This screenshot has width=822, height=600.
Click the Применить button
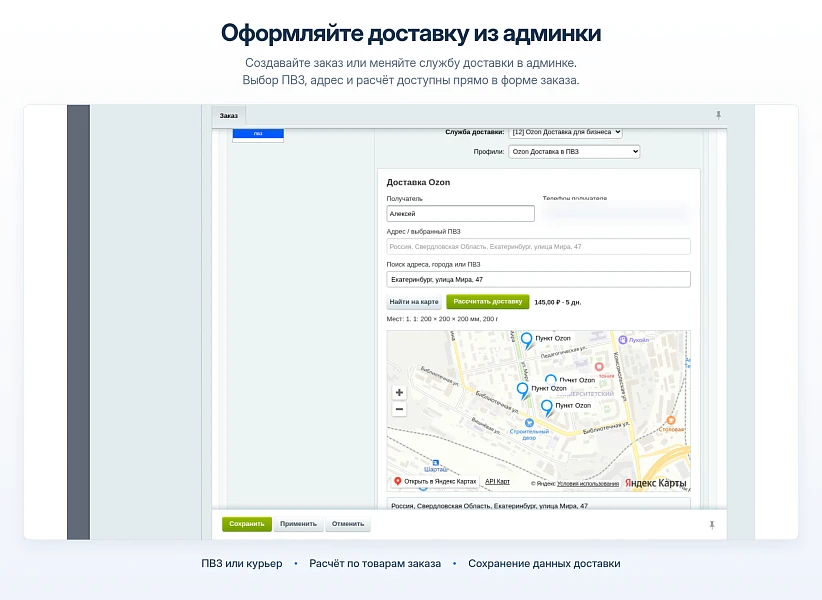(298, 524)
